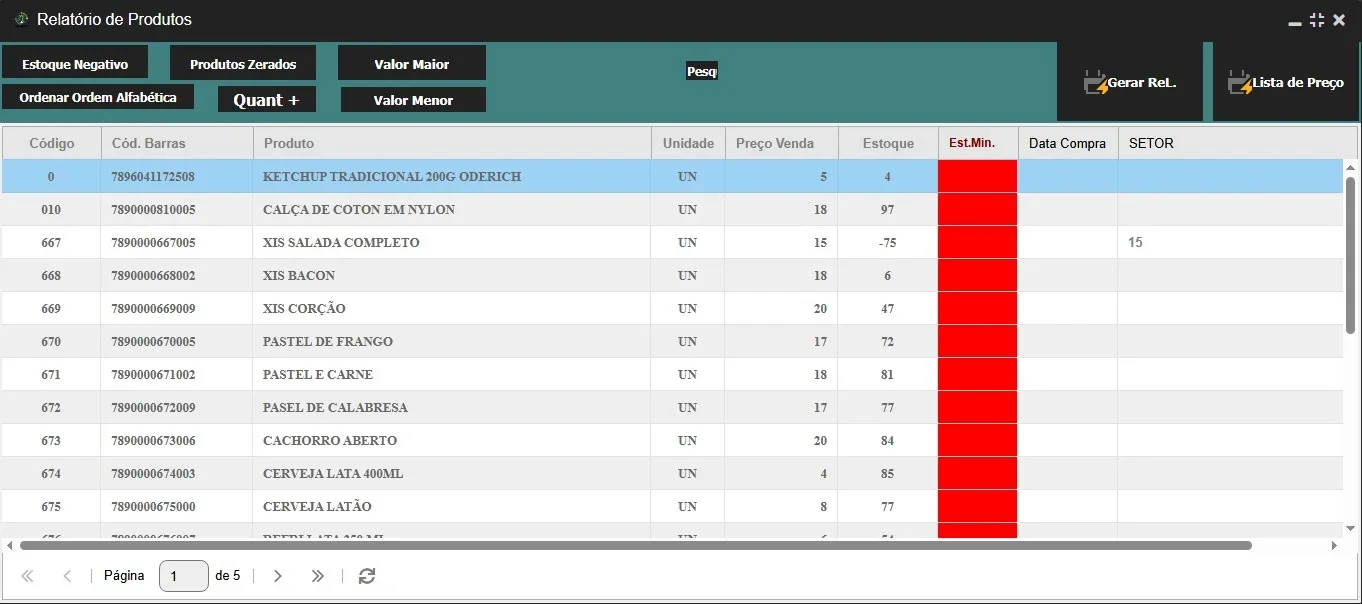1362x604 pixels.
Task: Click Ordenar Ordem Alfabética button
Action: [98, 97]
